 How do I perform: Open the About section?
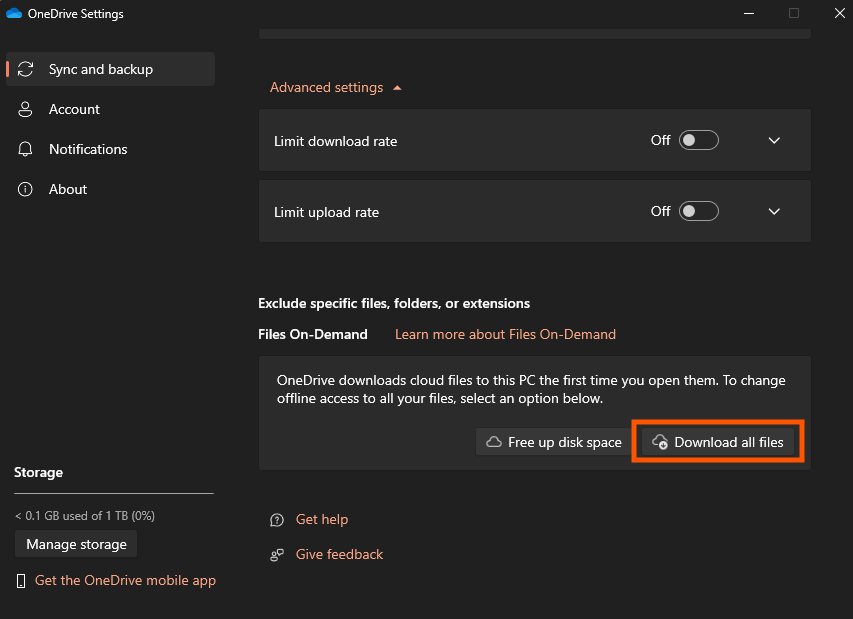[110, 189]
